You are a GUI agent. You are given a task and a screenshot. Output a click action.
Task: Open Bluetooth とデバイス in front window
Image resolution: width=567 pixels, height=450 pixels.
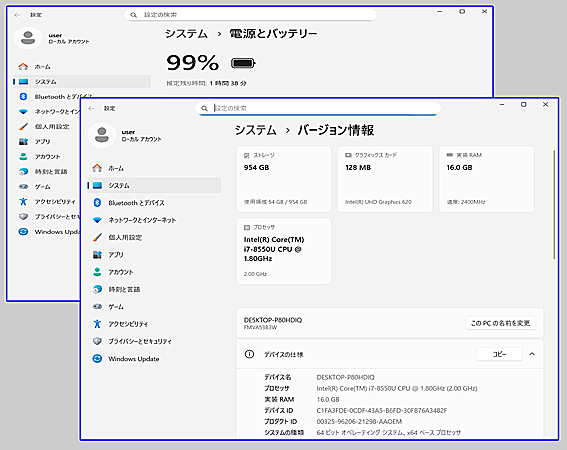coord(136,203)
